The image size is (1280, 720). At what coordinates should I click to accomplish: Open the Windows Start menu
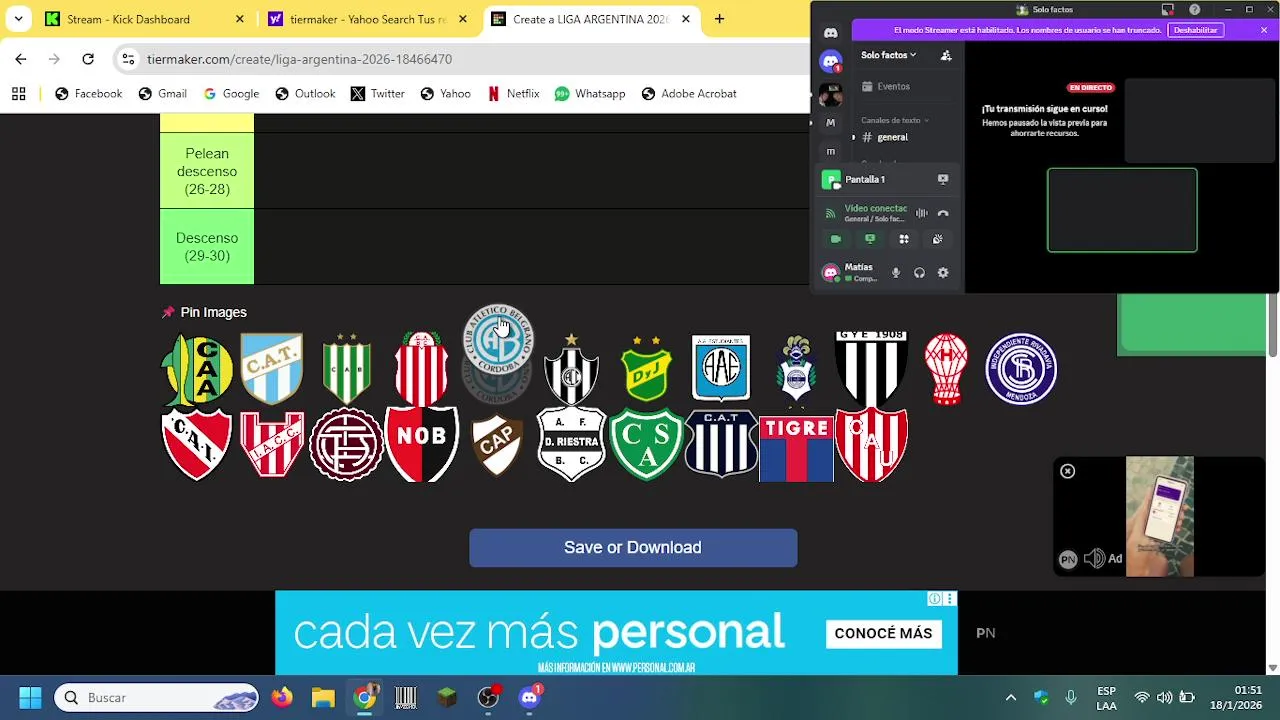pos(30,697)
